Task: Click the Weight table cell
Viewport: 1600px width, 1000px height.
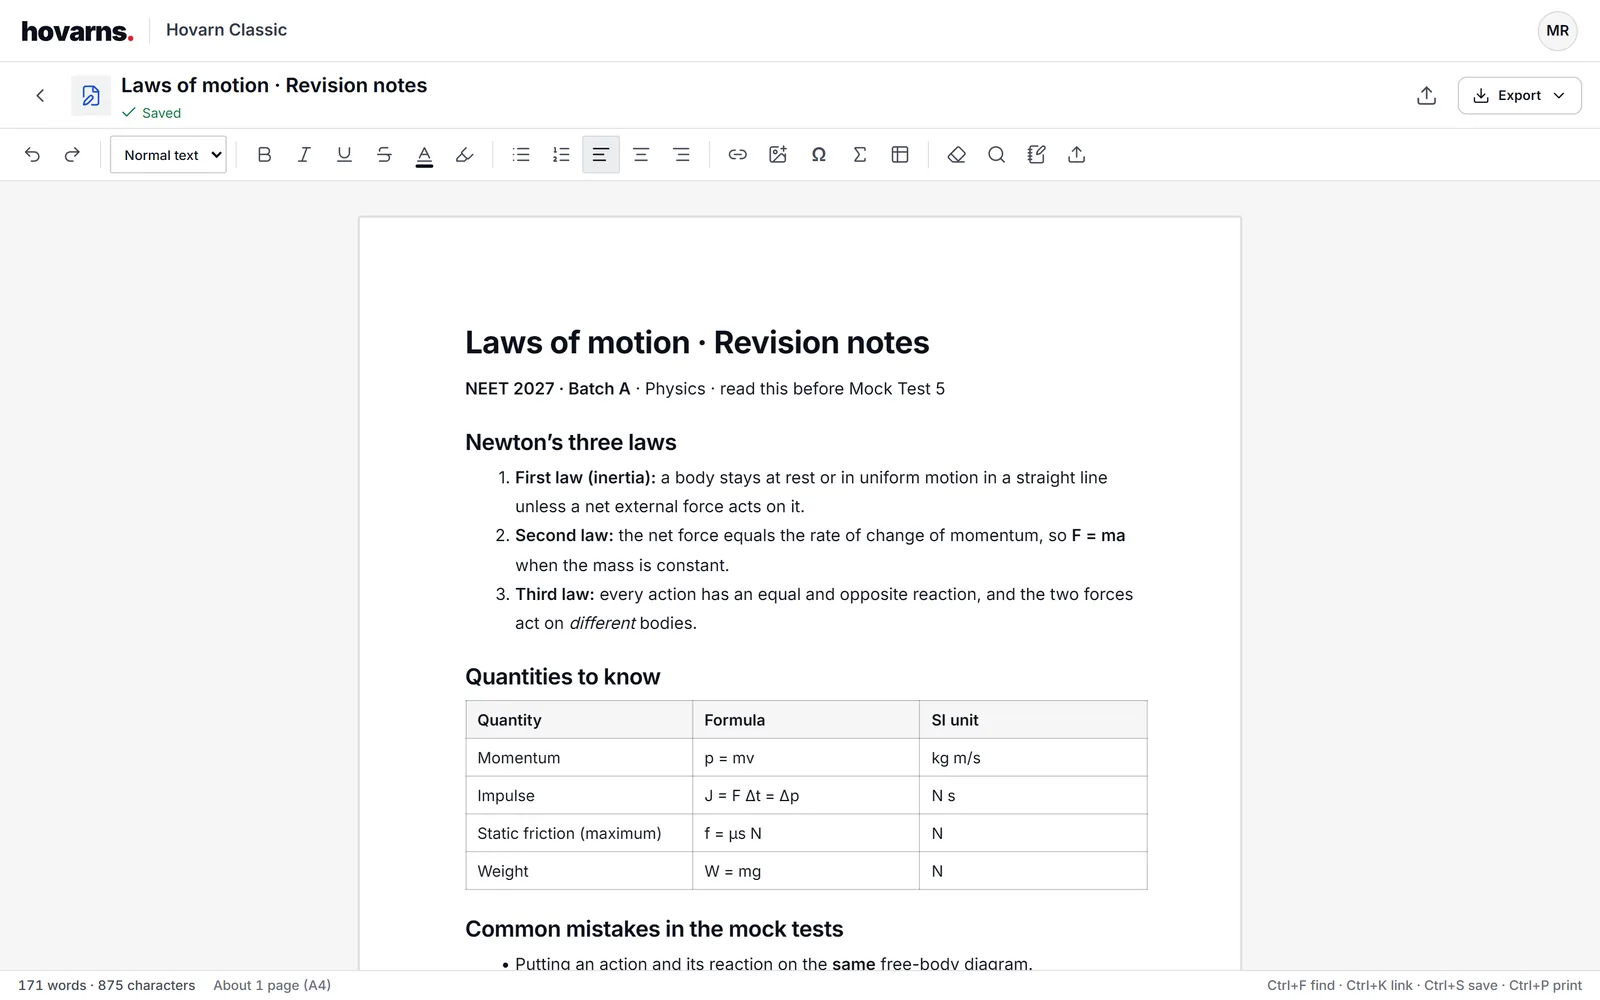Action: coord(579,871)
